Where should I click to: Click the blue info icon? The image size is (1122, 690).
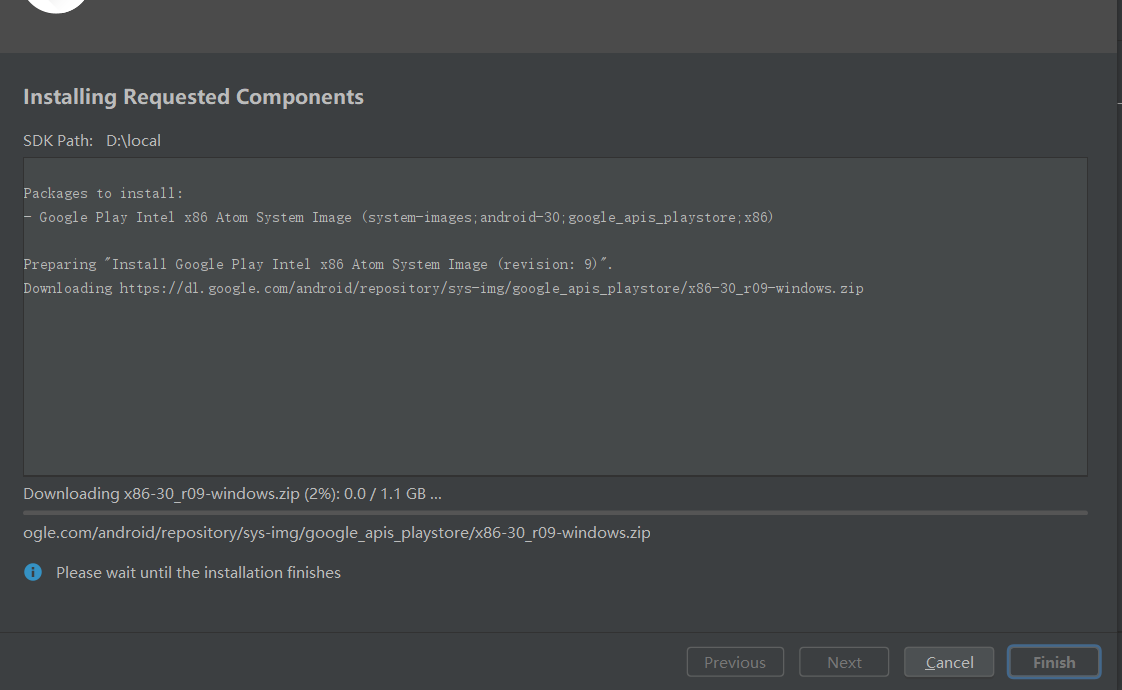(x=33, y=572)
